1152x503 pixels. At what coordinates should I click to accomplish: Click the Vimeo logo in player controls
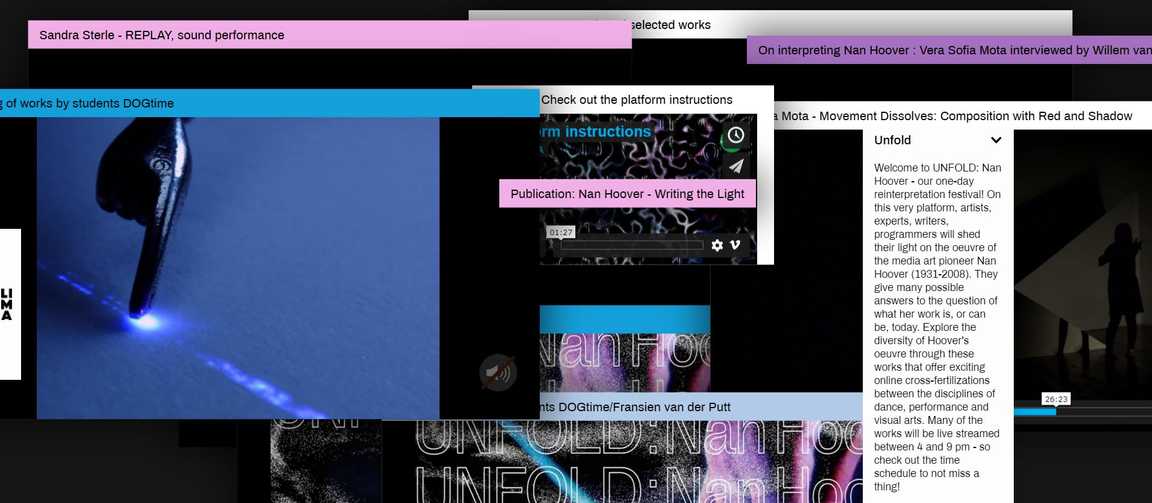[735, 245]
